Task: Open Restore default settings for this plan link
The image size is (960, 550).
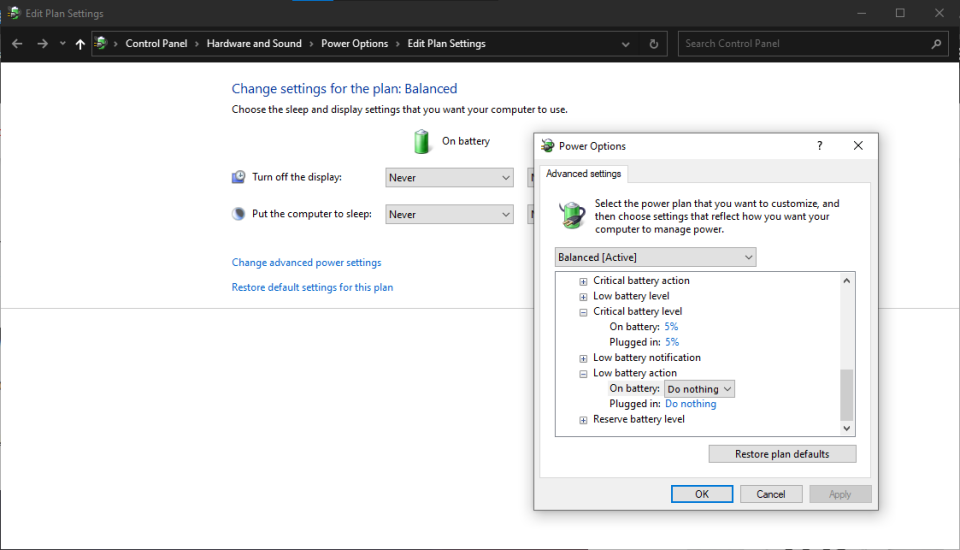Action: [x=312, y=287]
